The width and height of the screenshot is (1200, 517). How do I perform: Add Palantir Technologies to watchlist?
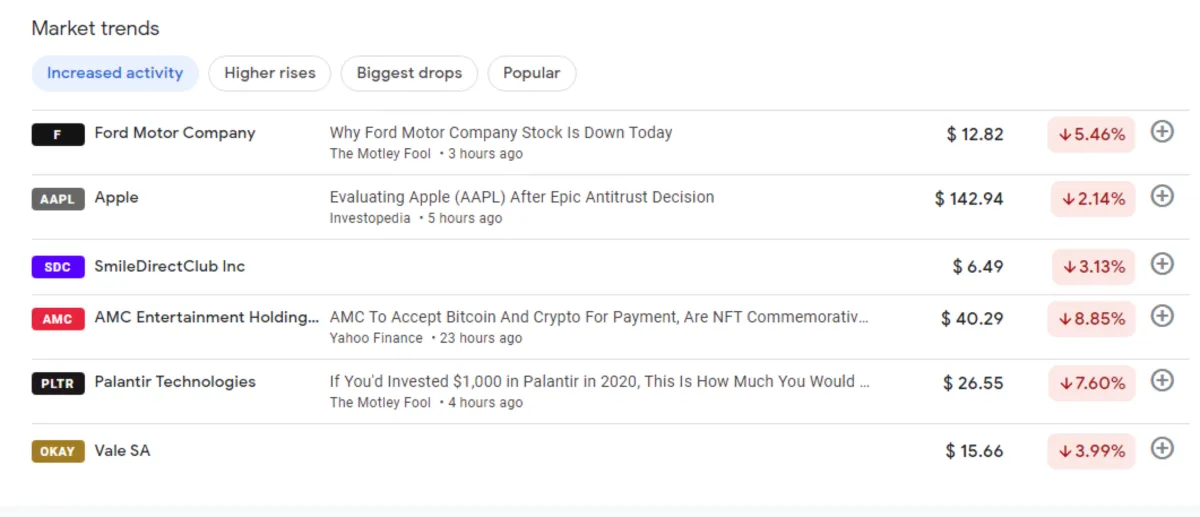(1161, 381)
